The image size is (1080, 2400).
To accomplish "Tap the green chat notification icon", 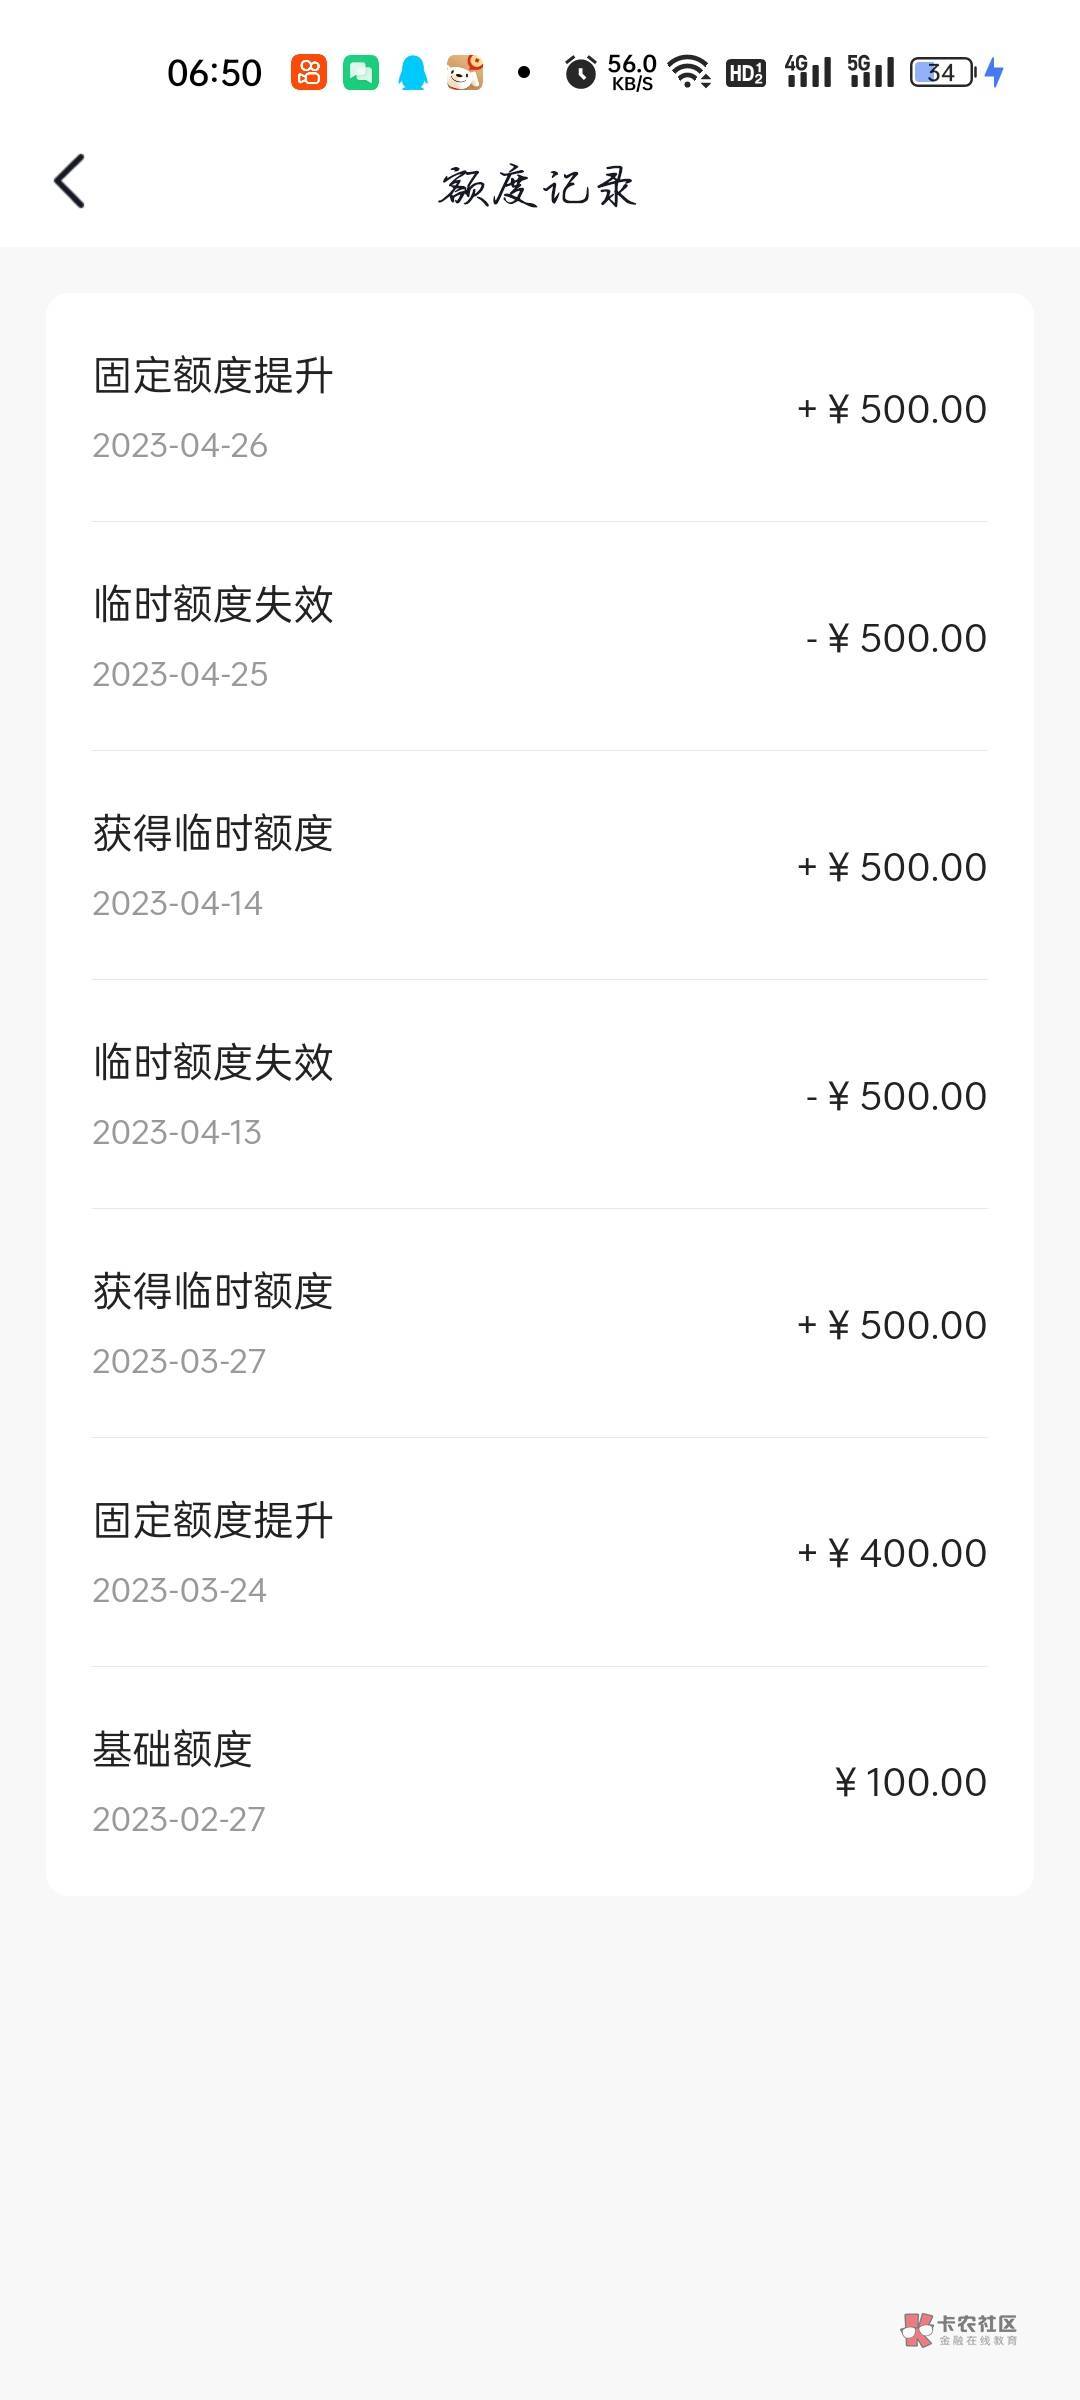I will [361, 72].
